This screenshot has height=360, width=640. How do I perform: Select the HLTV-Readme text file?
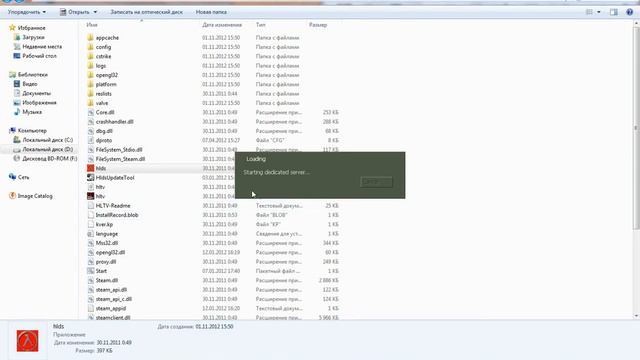click(113, 206)
